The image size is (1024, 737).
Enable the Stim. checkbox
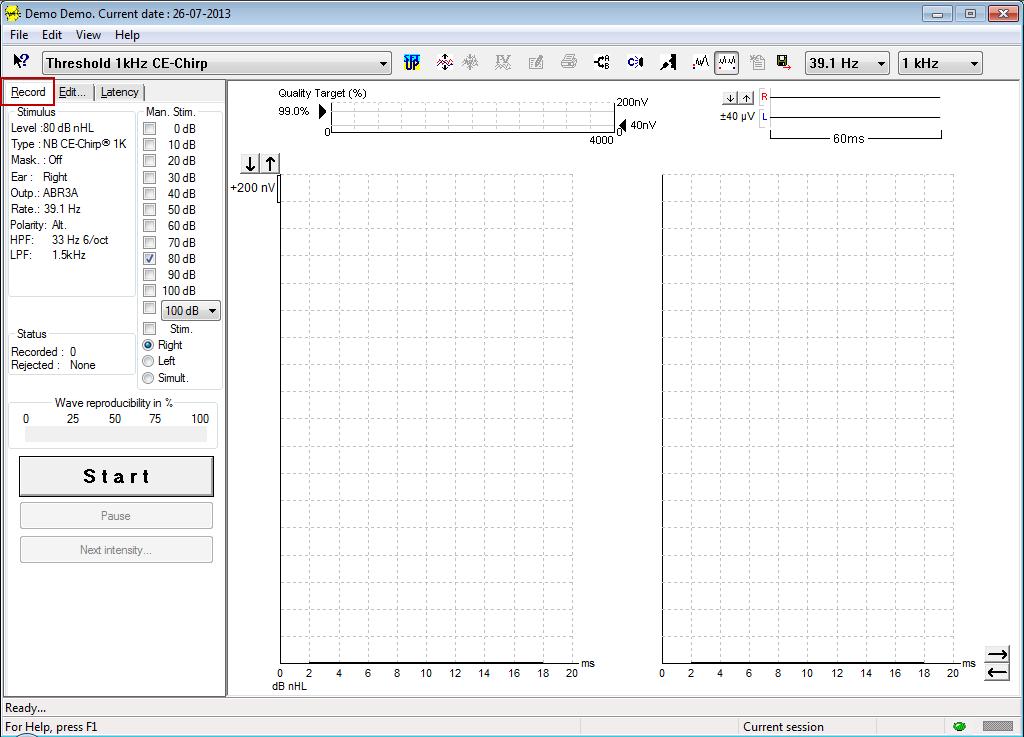point(150,328)
